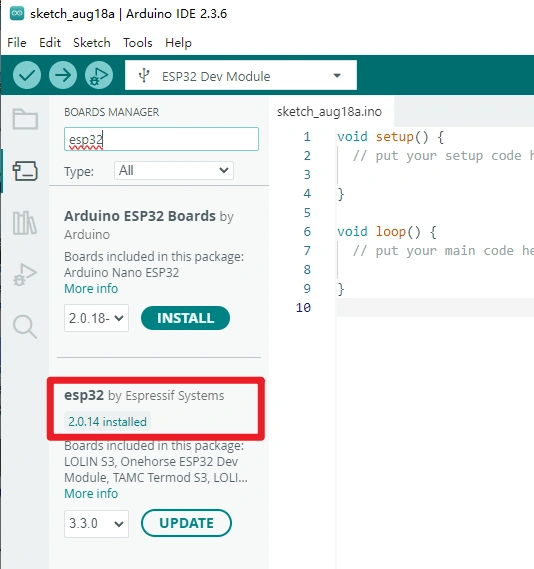Open the Debug panel sidebar icon
This screenshot has width=534, height=569.
(x=25, y=275)
